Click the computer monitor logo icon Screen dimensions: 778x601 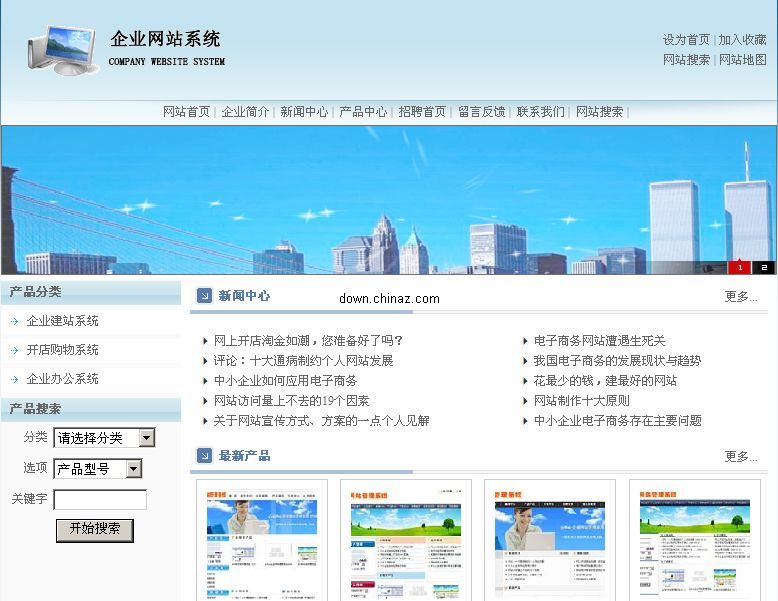[64, 49]
